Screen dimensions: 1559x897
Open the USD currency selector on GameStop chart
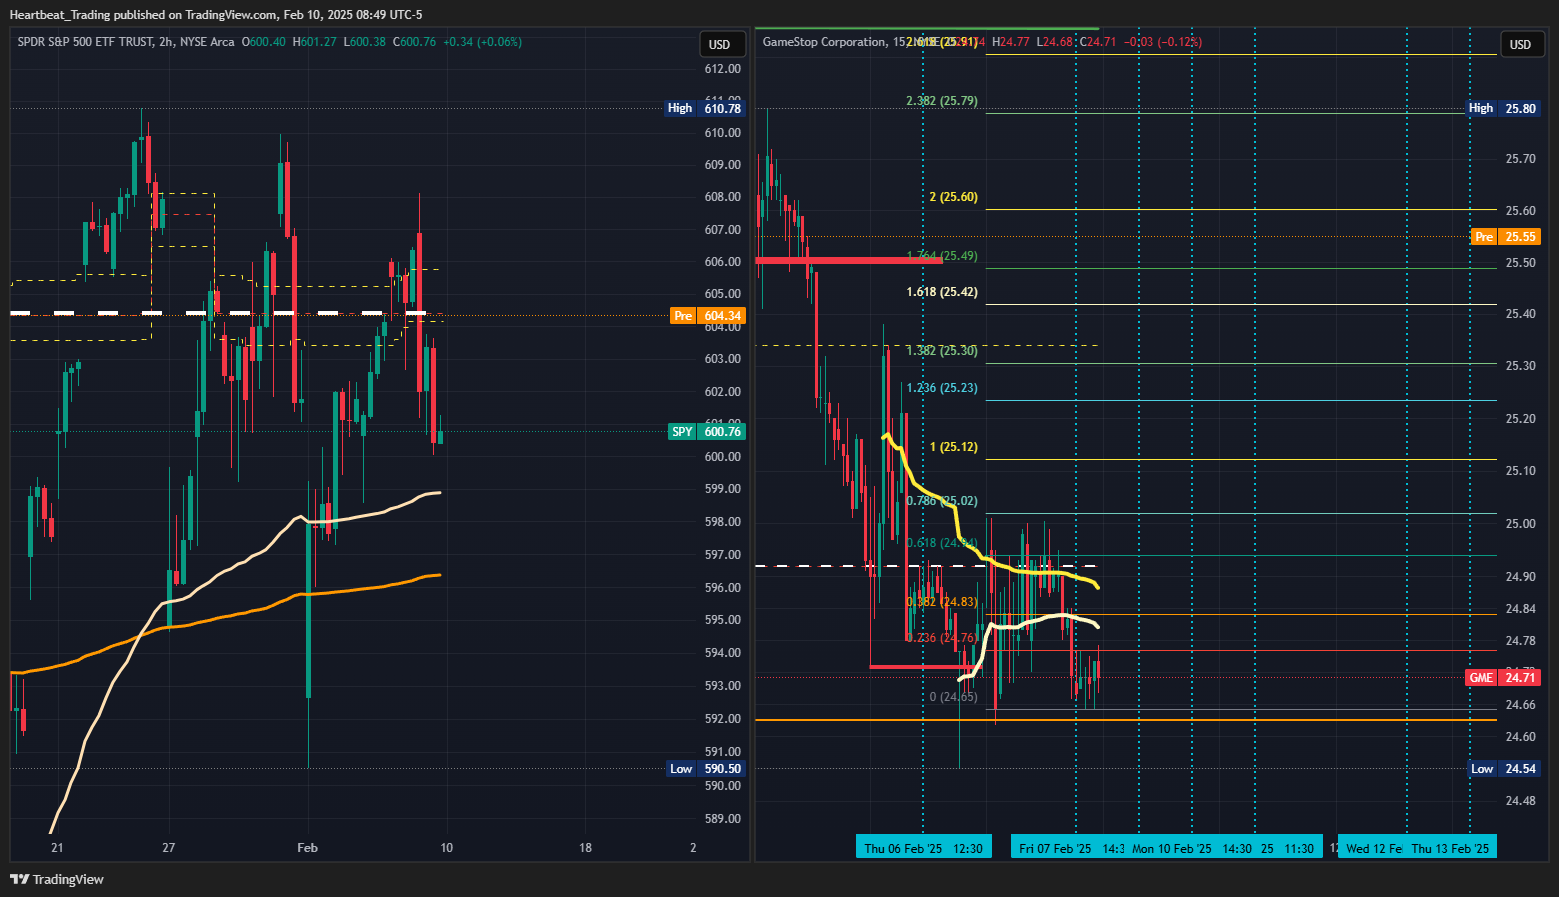tap(1520, 44)
